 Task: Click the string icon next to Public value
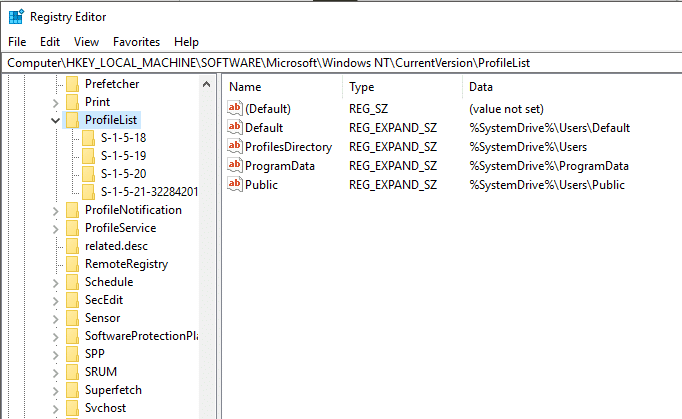235,185
